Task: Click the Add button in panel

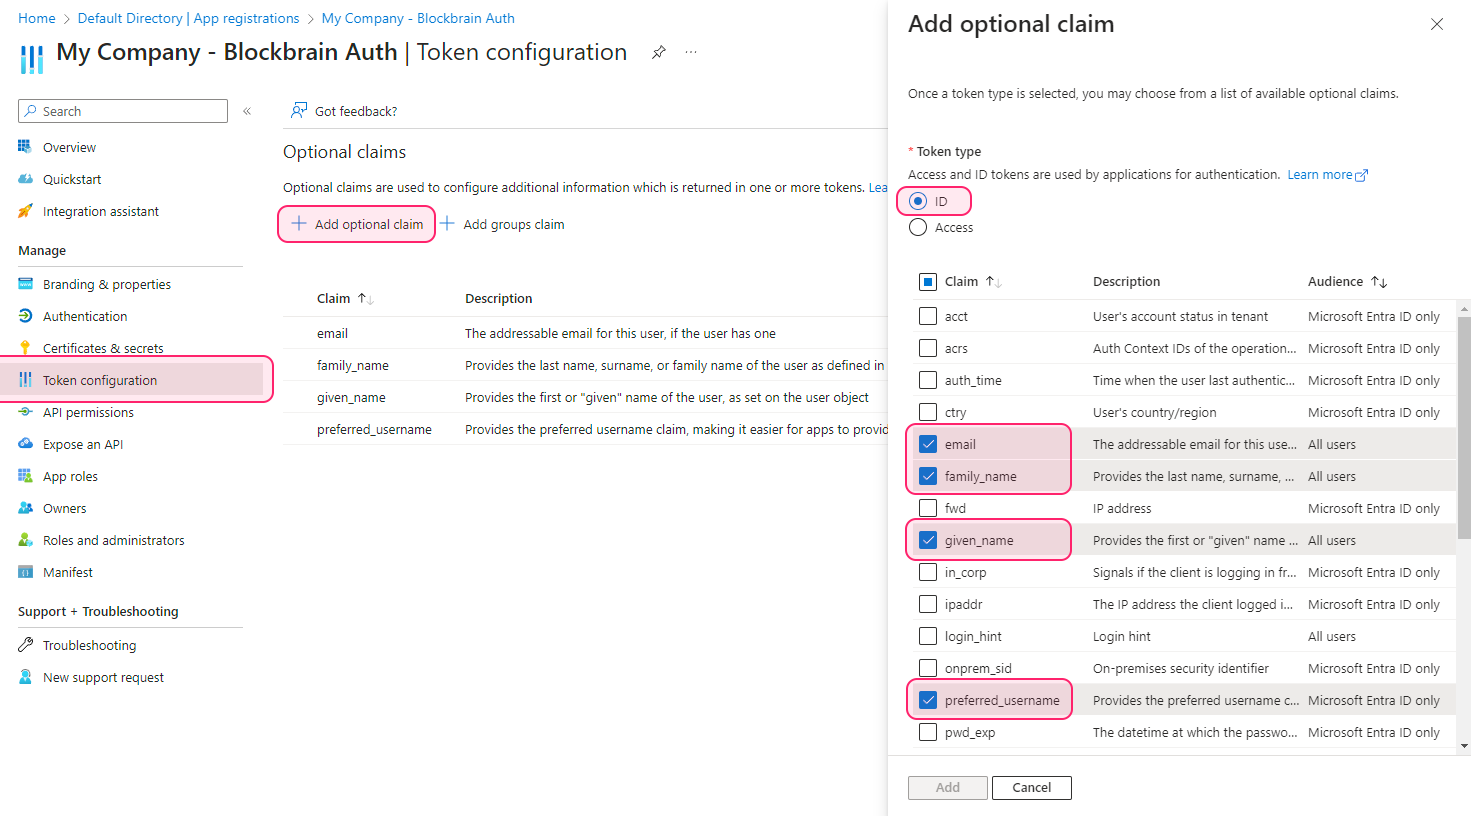Action: click(x=948, y=788)
